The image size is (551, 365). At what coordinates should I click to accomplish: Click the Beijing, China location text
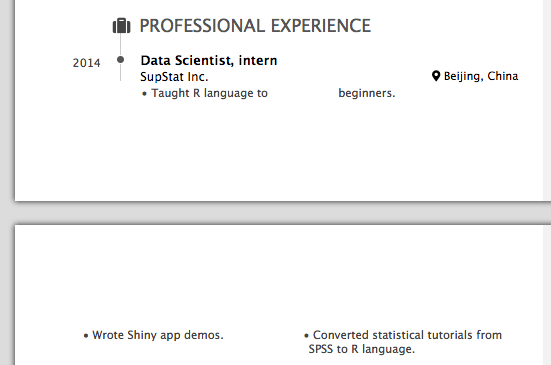coord(481,76)
